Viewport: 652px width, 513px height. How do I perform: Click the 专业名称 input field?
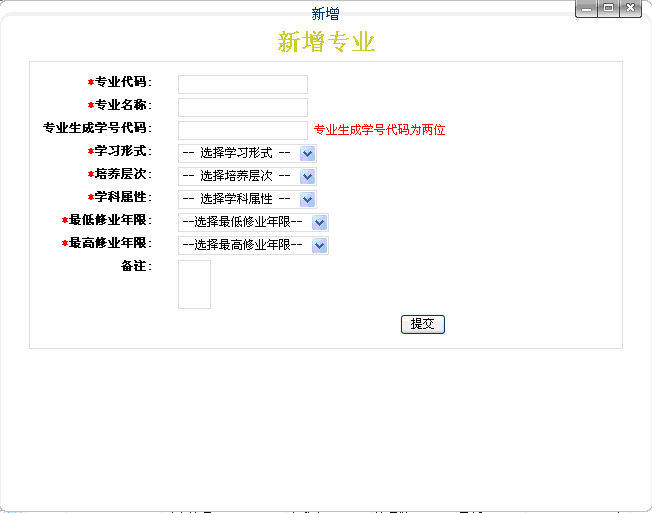pyautogui.click(x=243, y=107)
